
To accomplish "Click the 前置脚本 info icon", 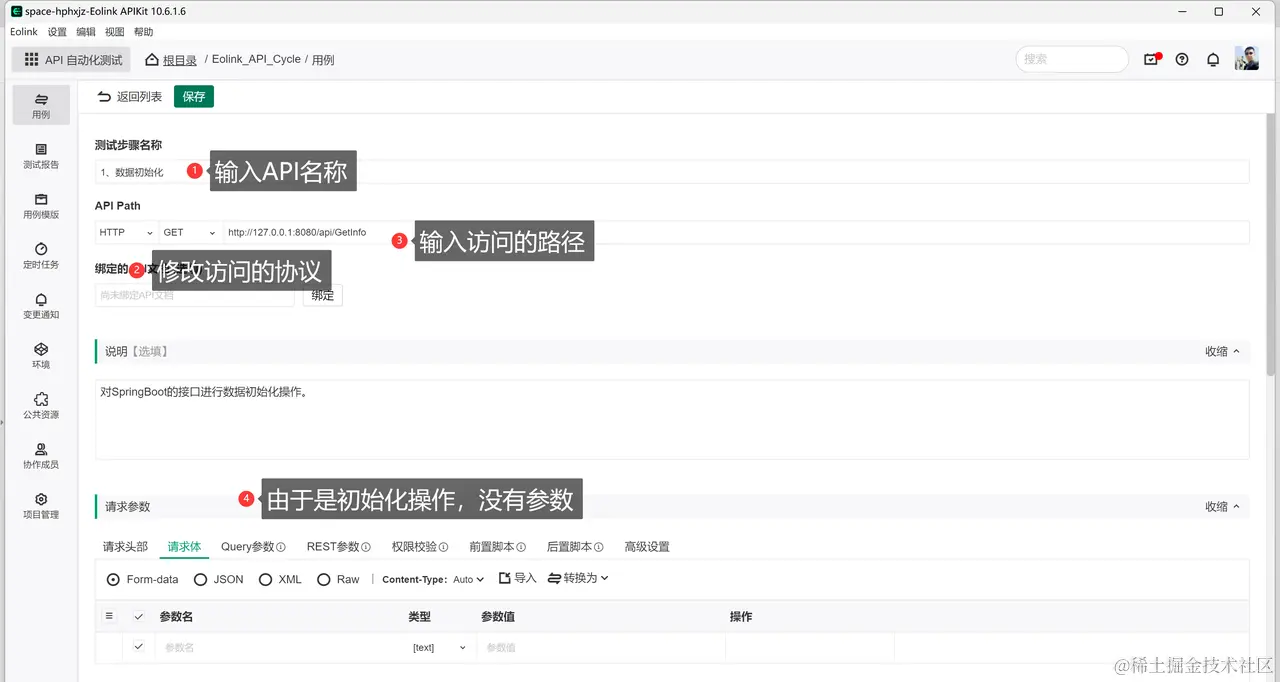I will coord(521,547).
